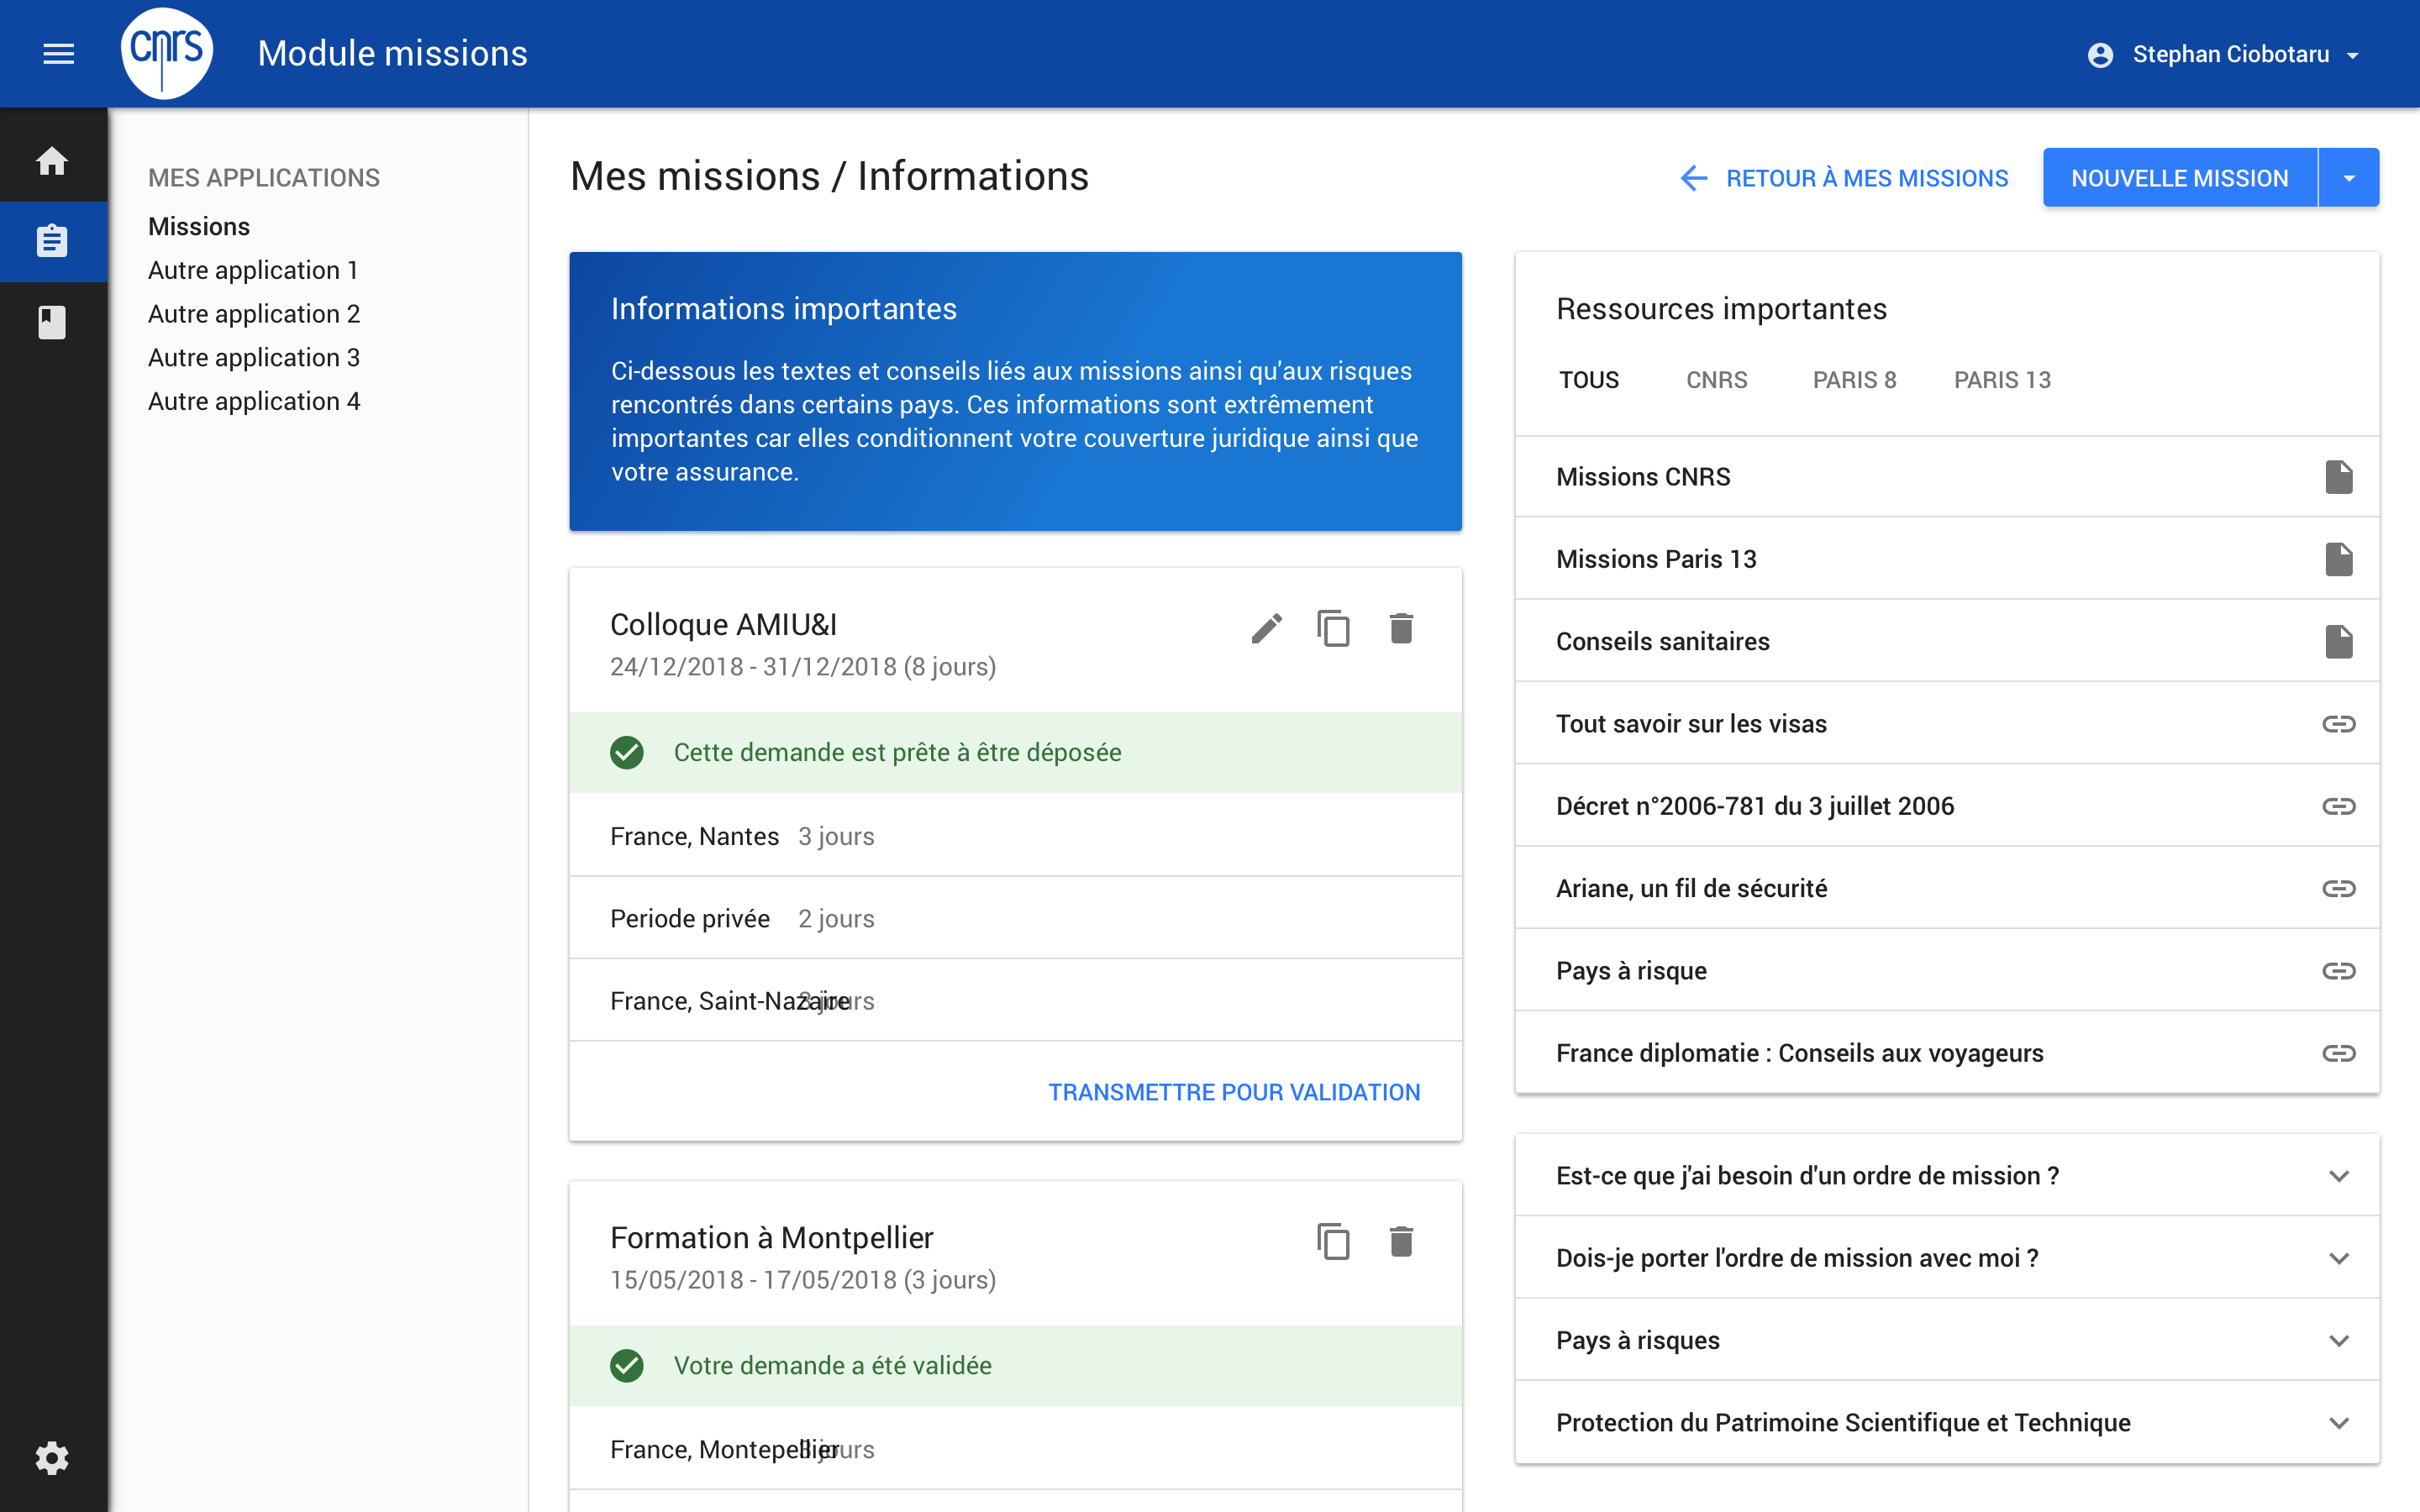Duplicate the Colloque AMIU&I mission

click(x=1334, y=628)
